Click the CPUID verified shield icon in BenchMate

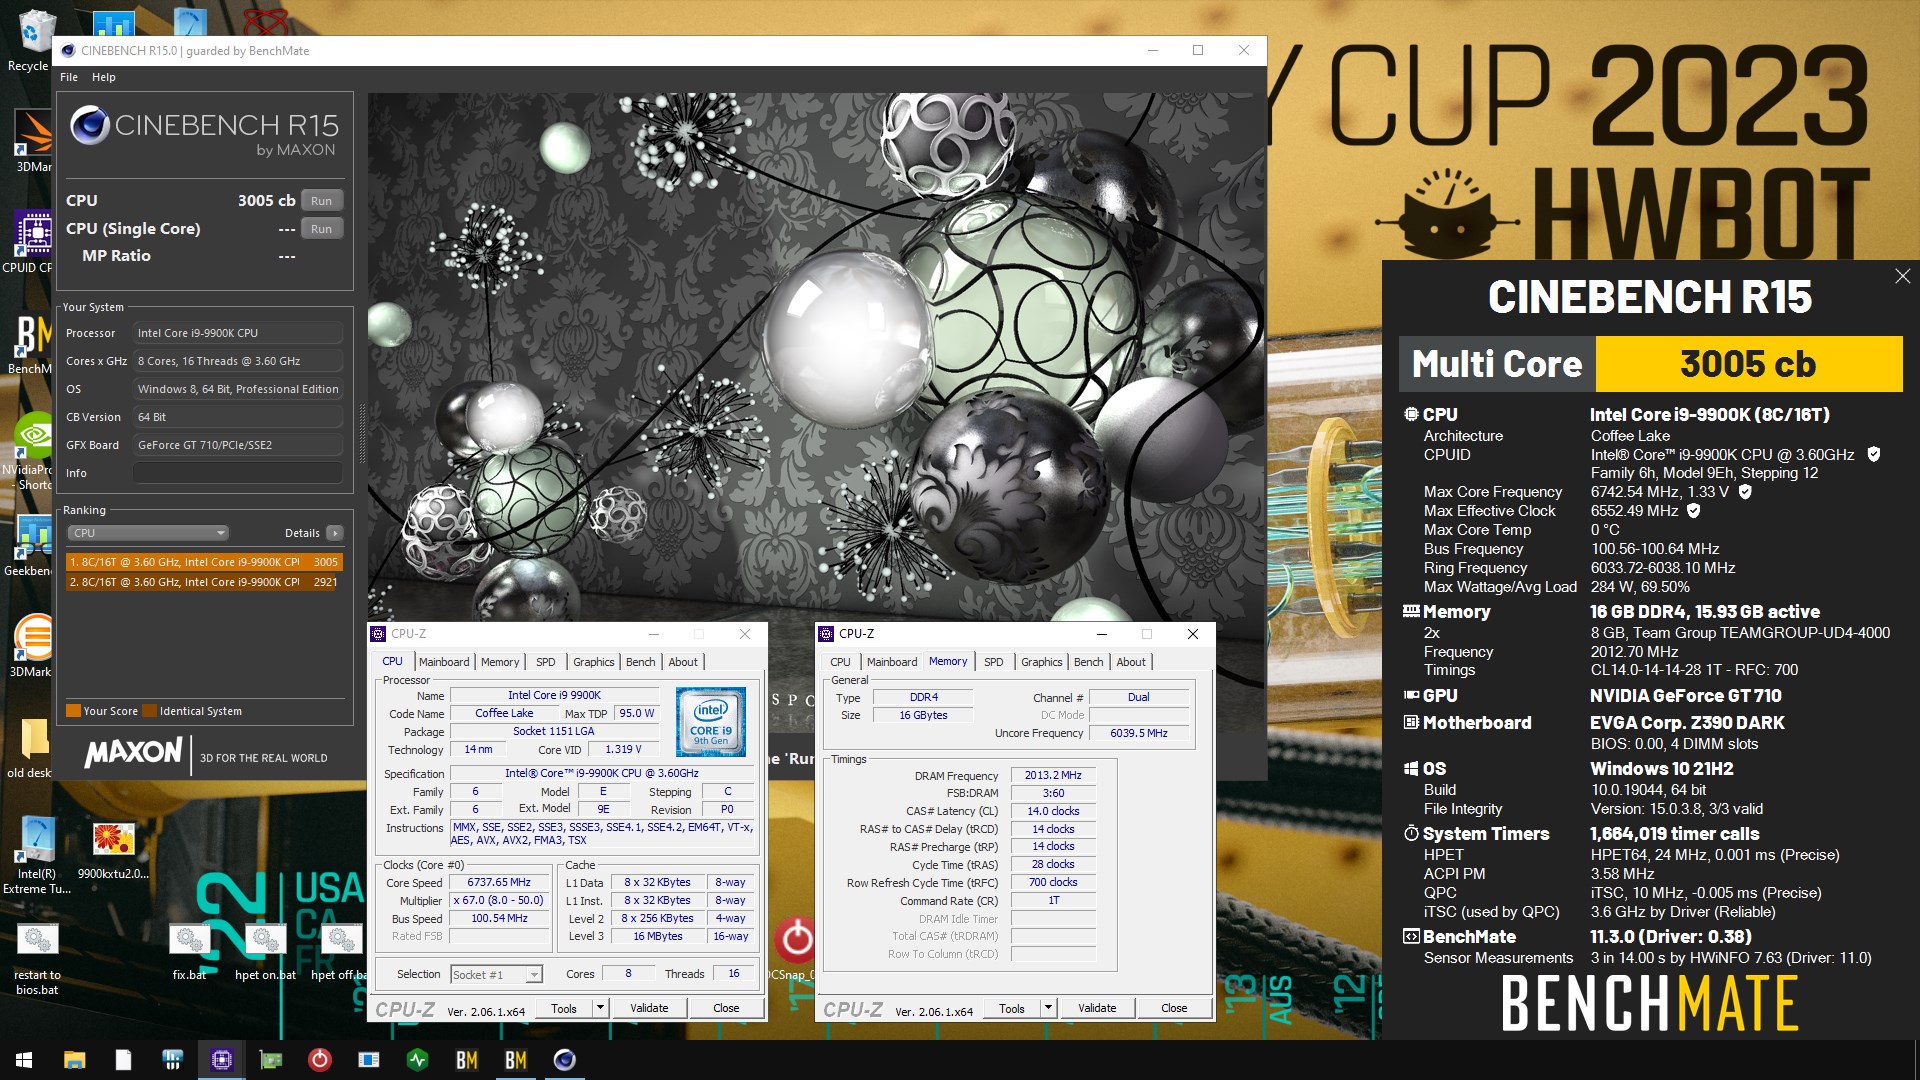[1874, 454]
